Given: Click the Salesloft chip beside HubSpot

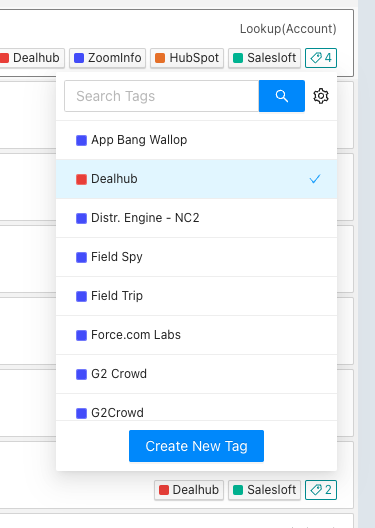Looking at the screenshot, I should [264, 58].
